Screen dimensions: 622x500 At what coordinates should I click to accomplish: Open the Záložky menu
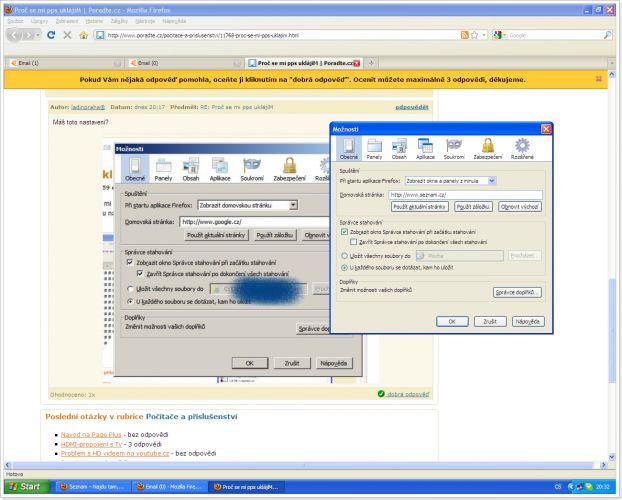pos(119,21)
